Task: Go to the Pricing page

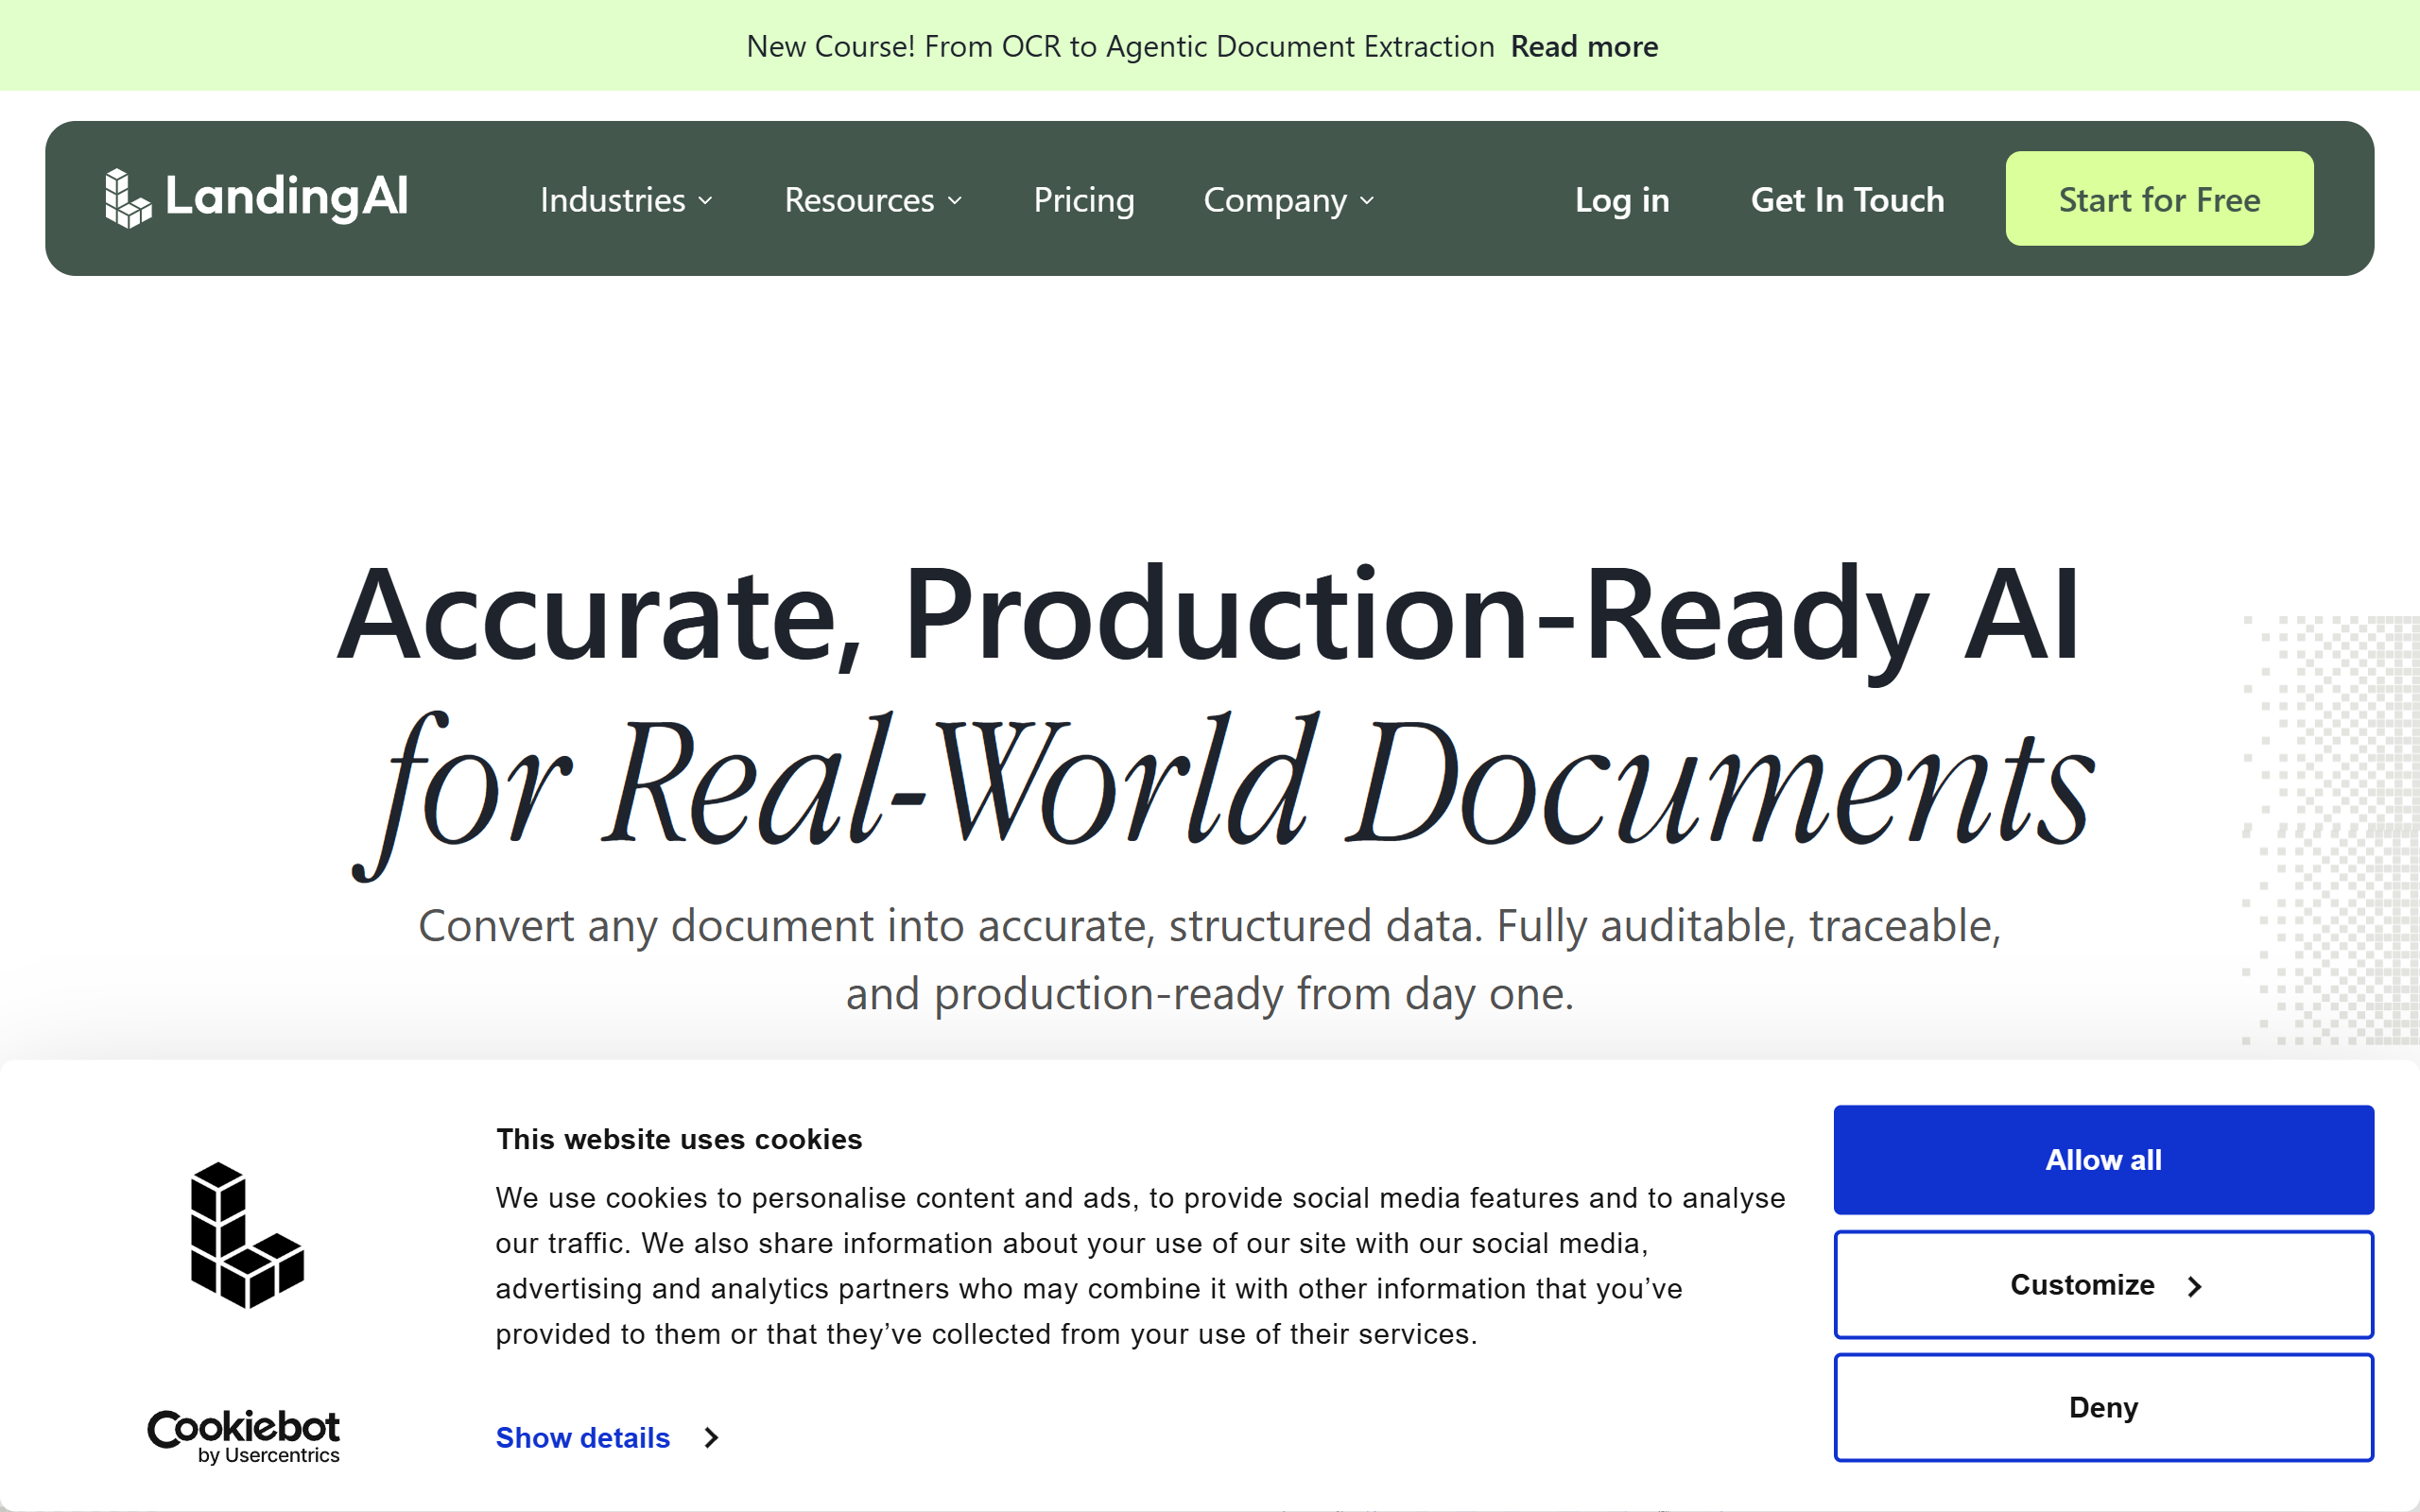Action: pos(1084,199)
